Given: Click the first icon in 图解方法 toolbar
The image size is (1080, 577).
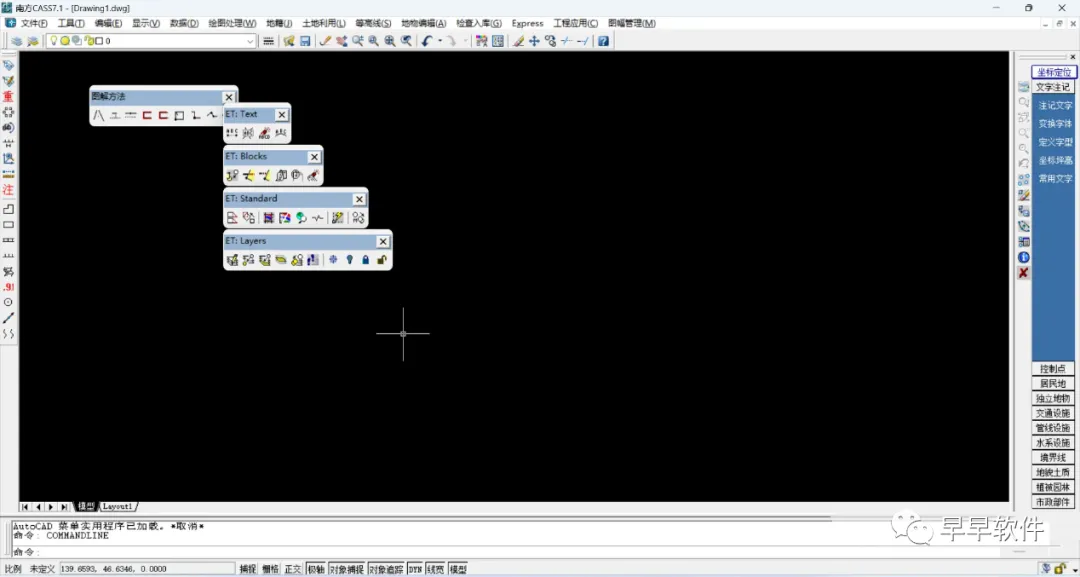Looking at the screenshot, I should [98, 115].
